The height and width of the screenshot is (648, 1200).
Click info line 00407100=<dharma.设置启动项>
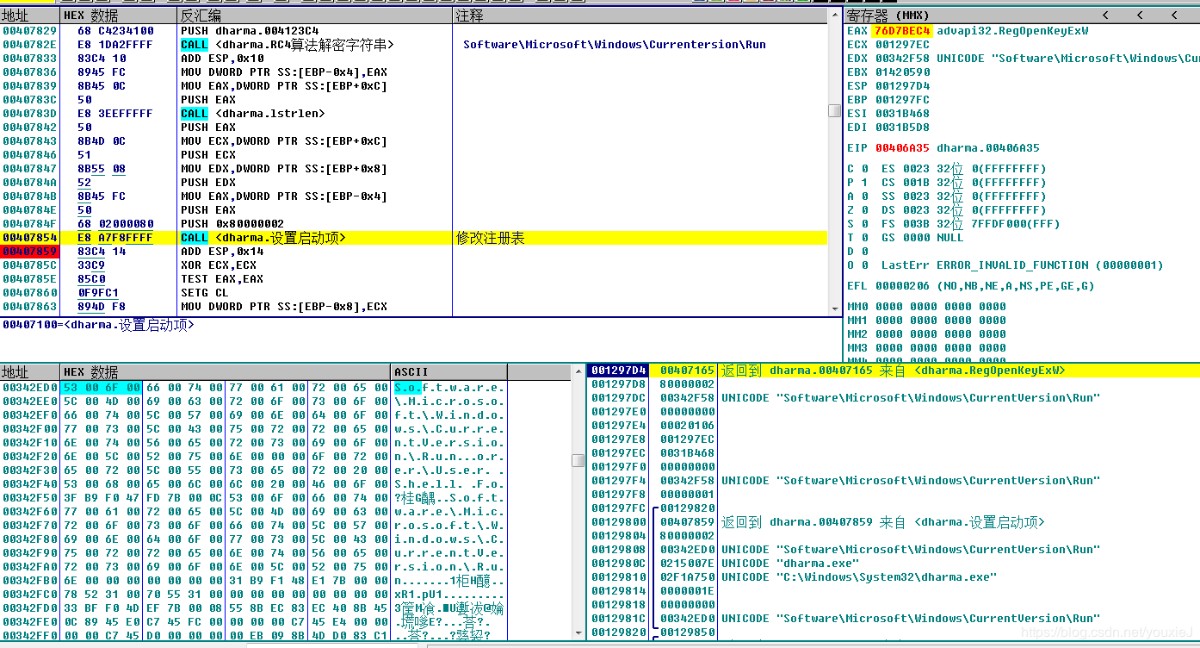coord(98,325)
